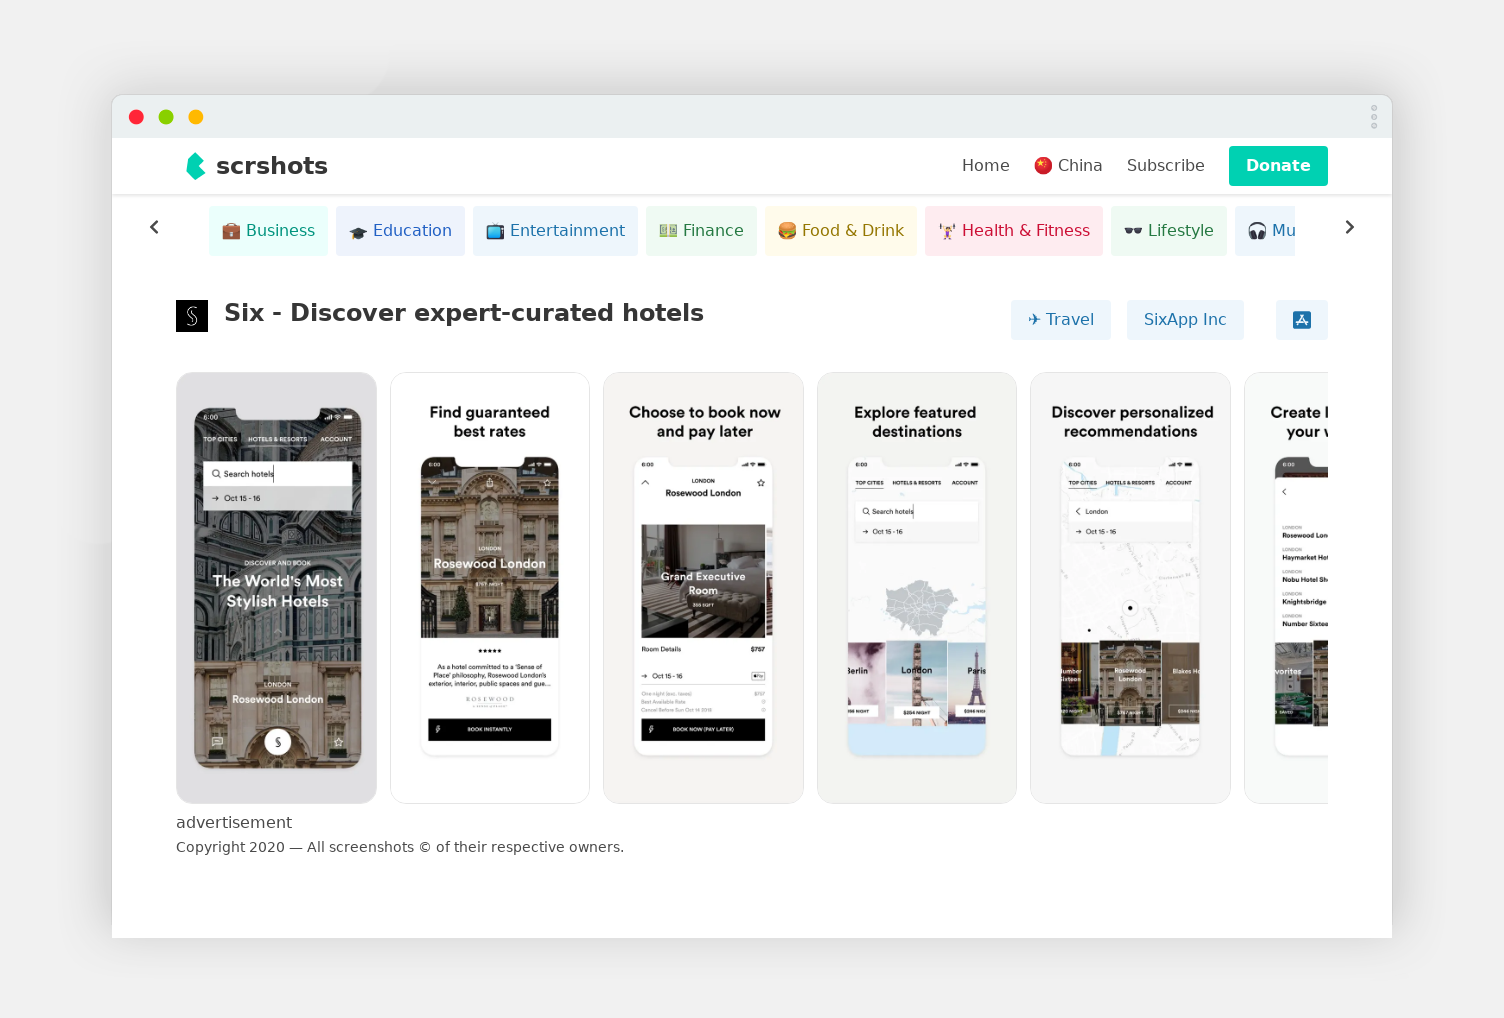This screenshot has width=1504, height=1018.
Task: Open the Subscribe page
Action: 1166,165
